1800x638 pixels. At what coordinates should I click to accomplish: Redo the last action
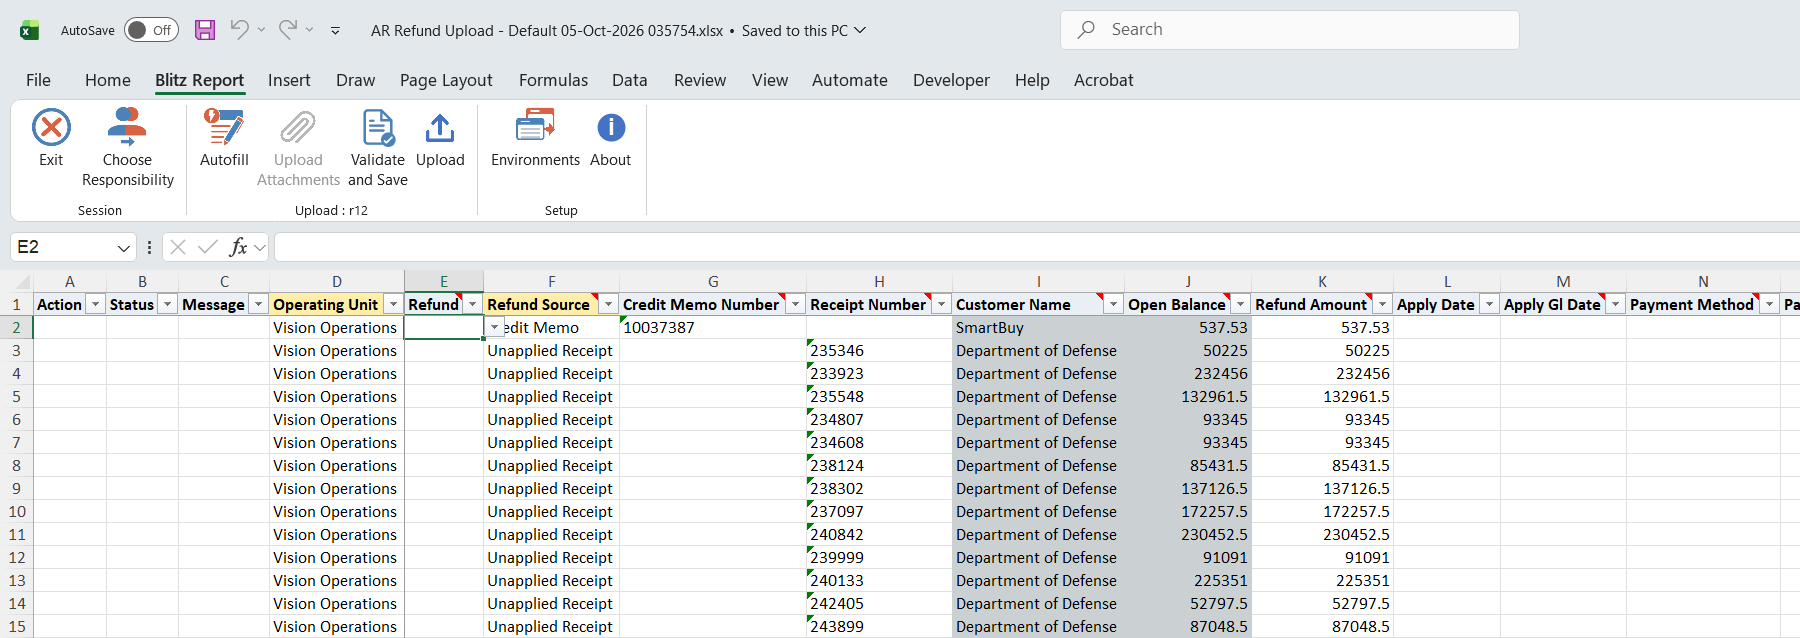click(287, 30)
